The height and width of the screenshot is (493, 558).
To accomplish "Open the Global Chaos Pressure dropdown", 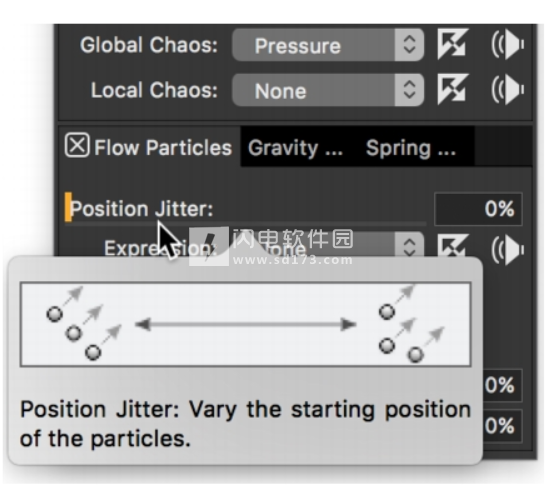I will click(x=328, y=45).
